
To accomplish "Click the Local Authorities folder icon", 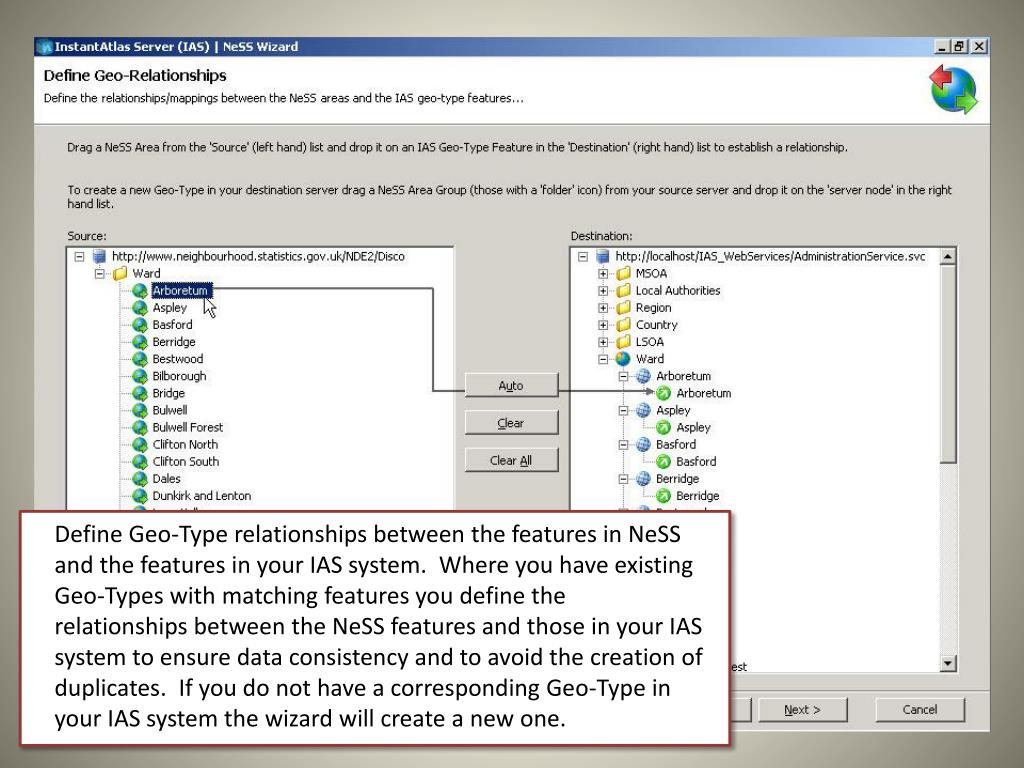I will [x=624, y=291].
